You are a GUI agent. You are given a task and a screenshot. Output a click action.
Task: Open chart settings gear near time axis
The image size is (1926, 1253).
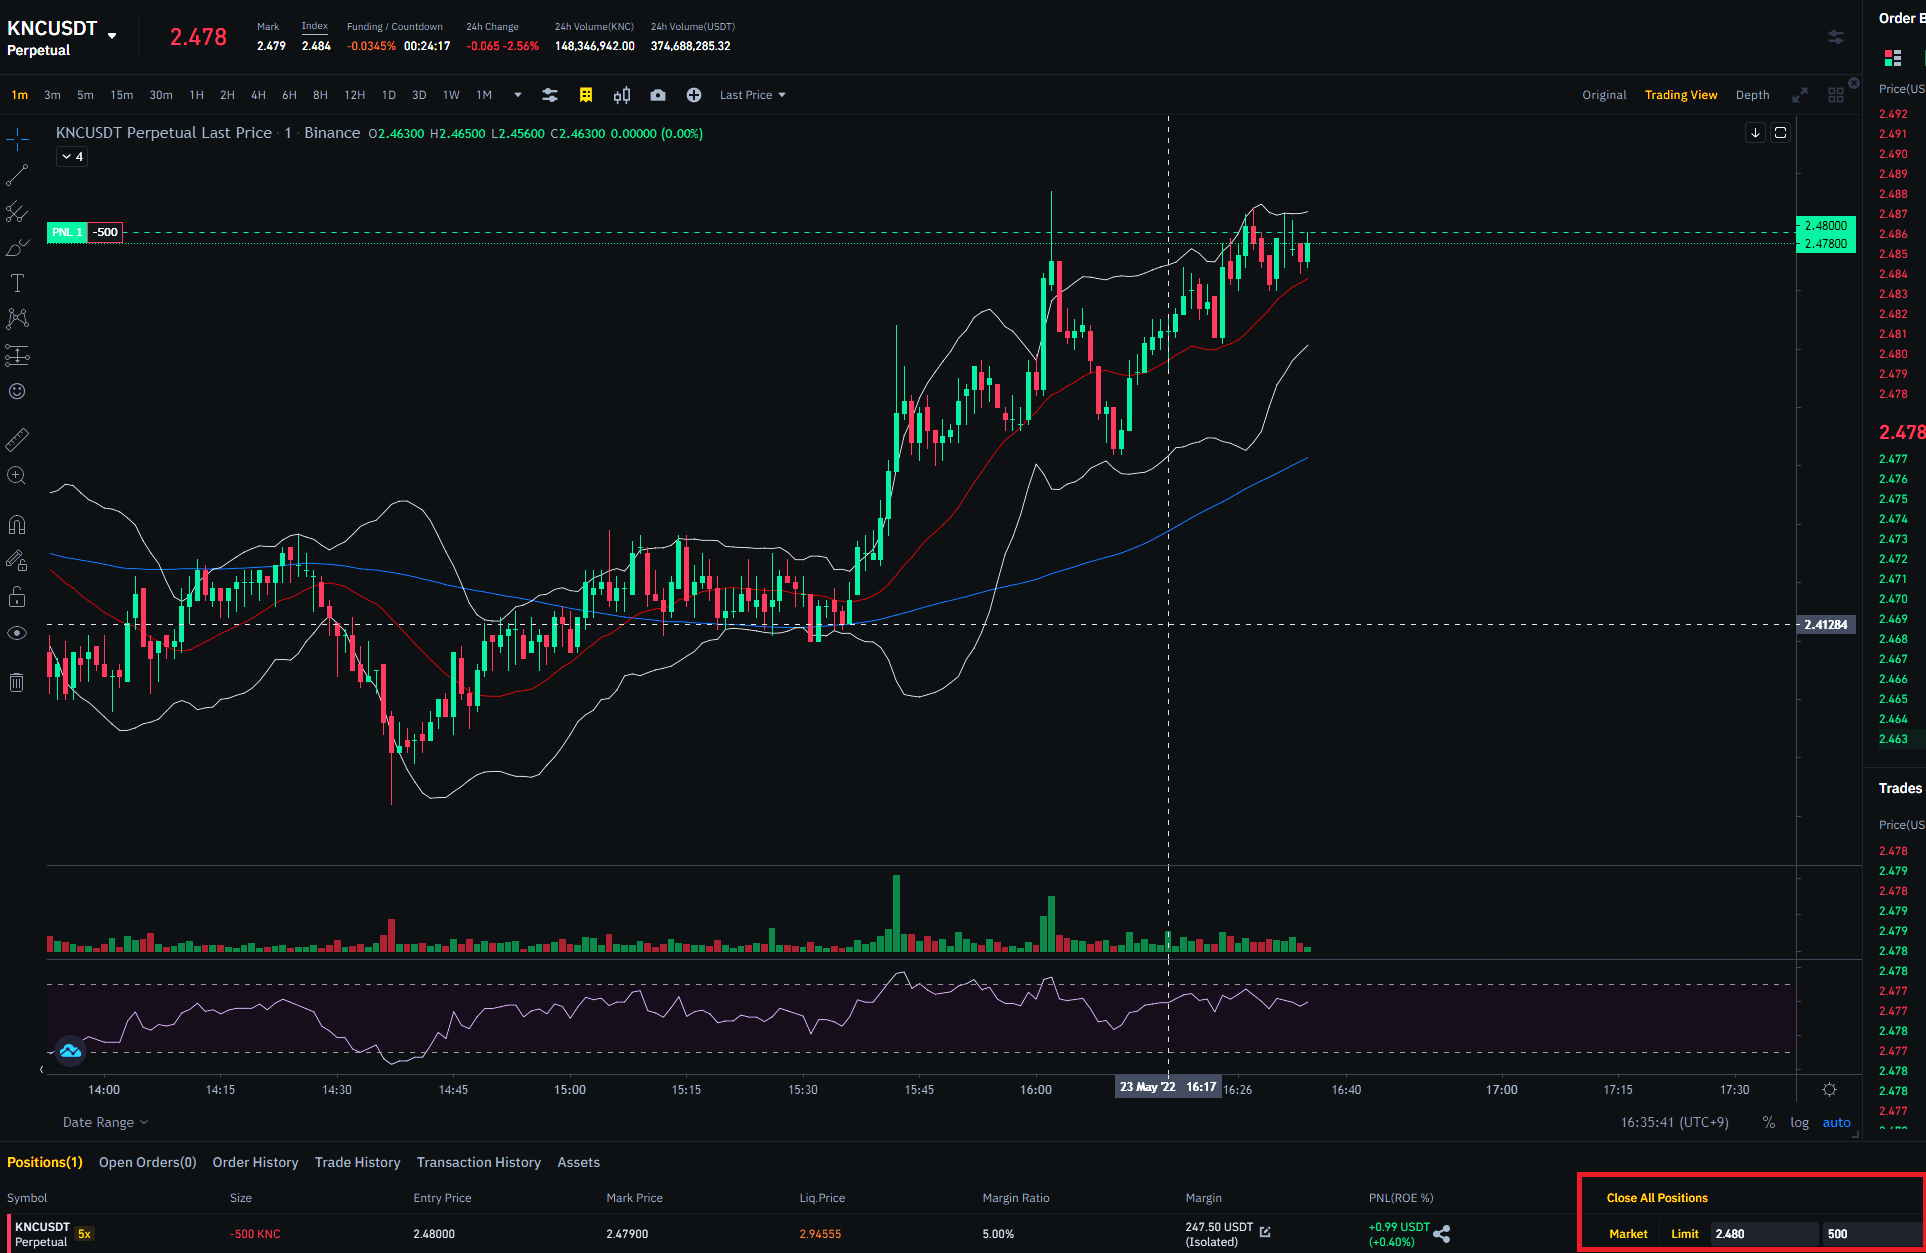[x=1829, y=1090]
